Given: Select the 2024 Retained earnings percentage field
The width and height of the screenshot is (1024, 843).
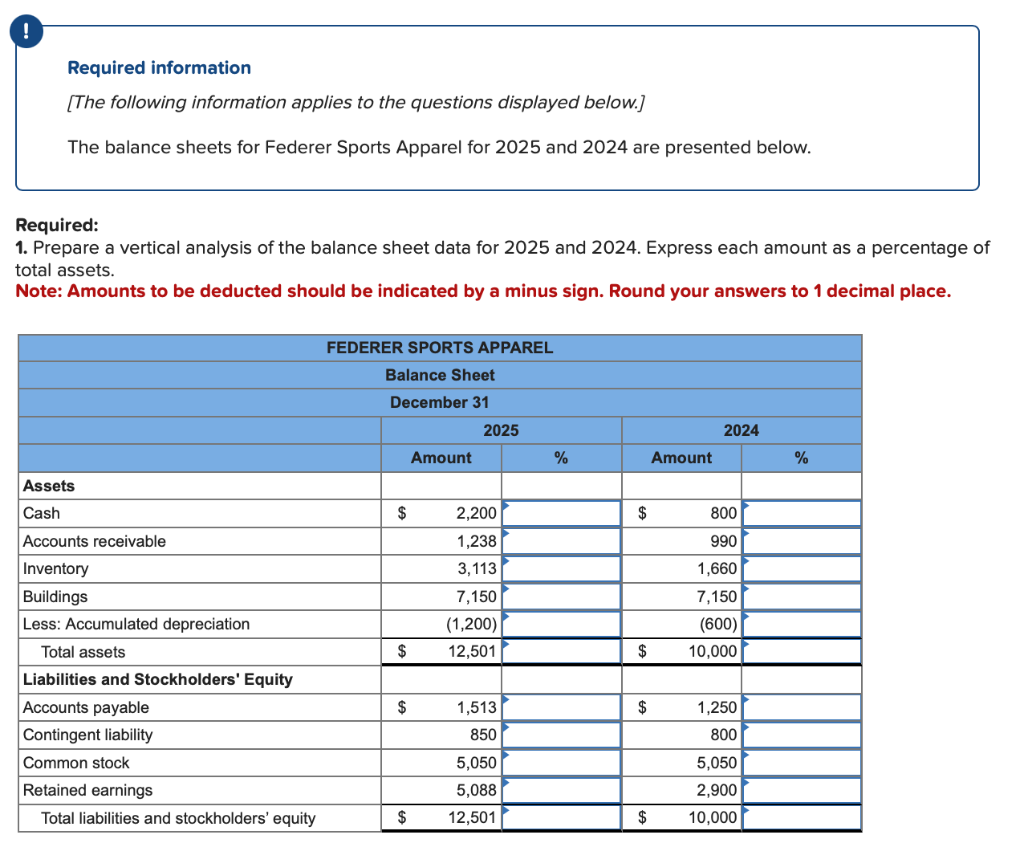Looking at the screenshot, I should click(801, 791).
